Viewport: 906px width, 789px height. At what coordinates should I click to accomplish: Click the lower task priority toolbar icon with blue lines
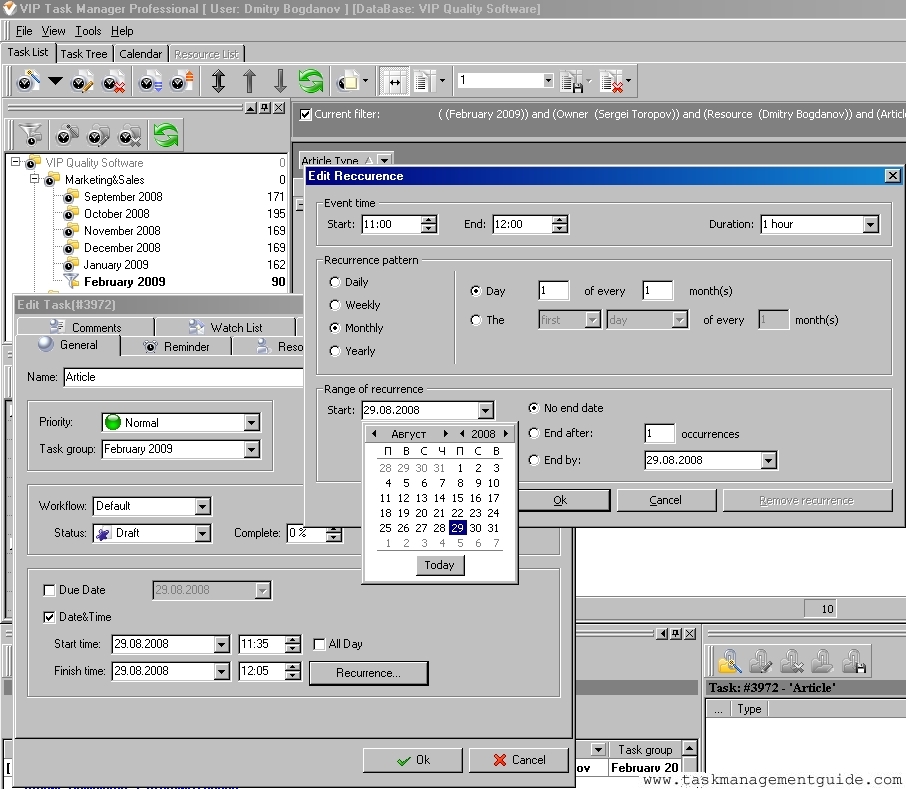pyautogui.click(x=151, y=81)
